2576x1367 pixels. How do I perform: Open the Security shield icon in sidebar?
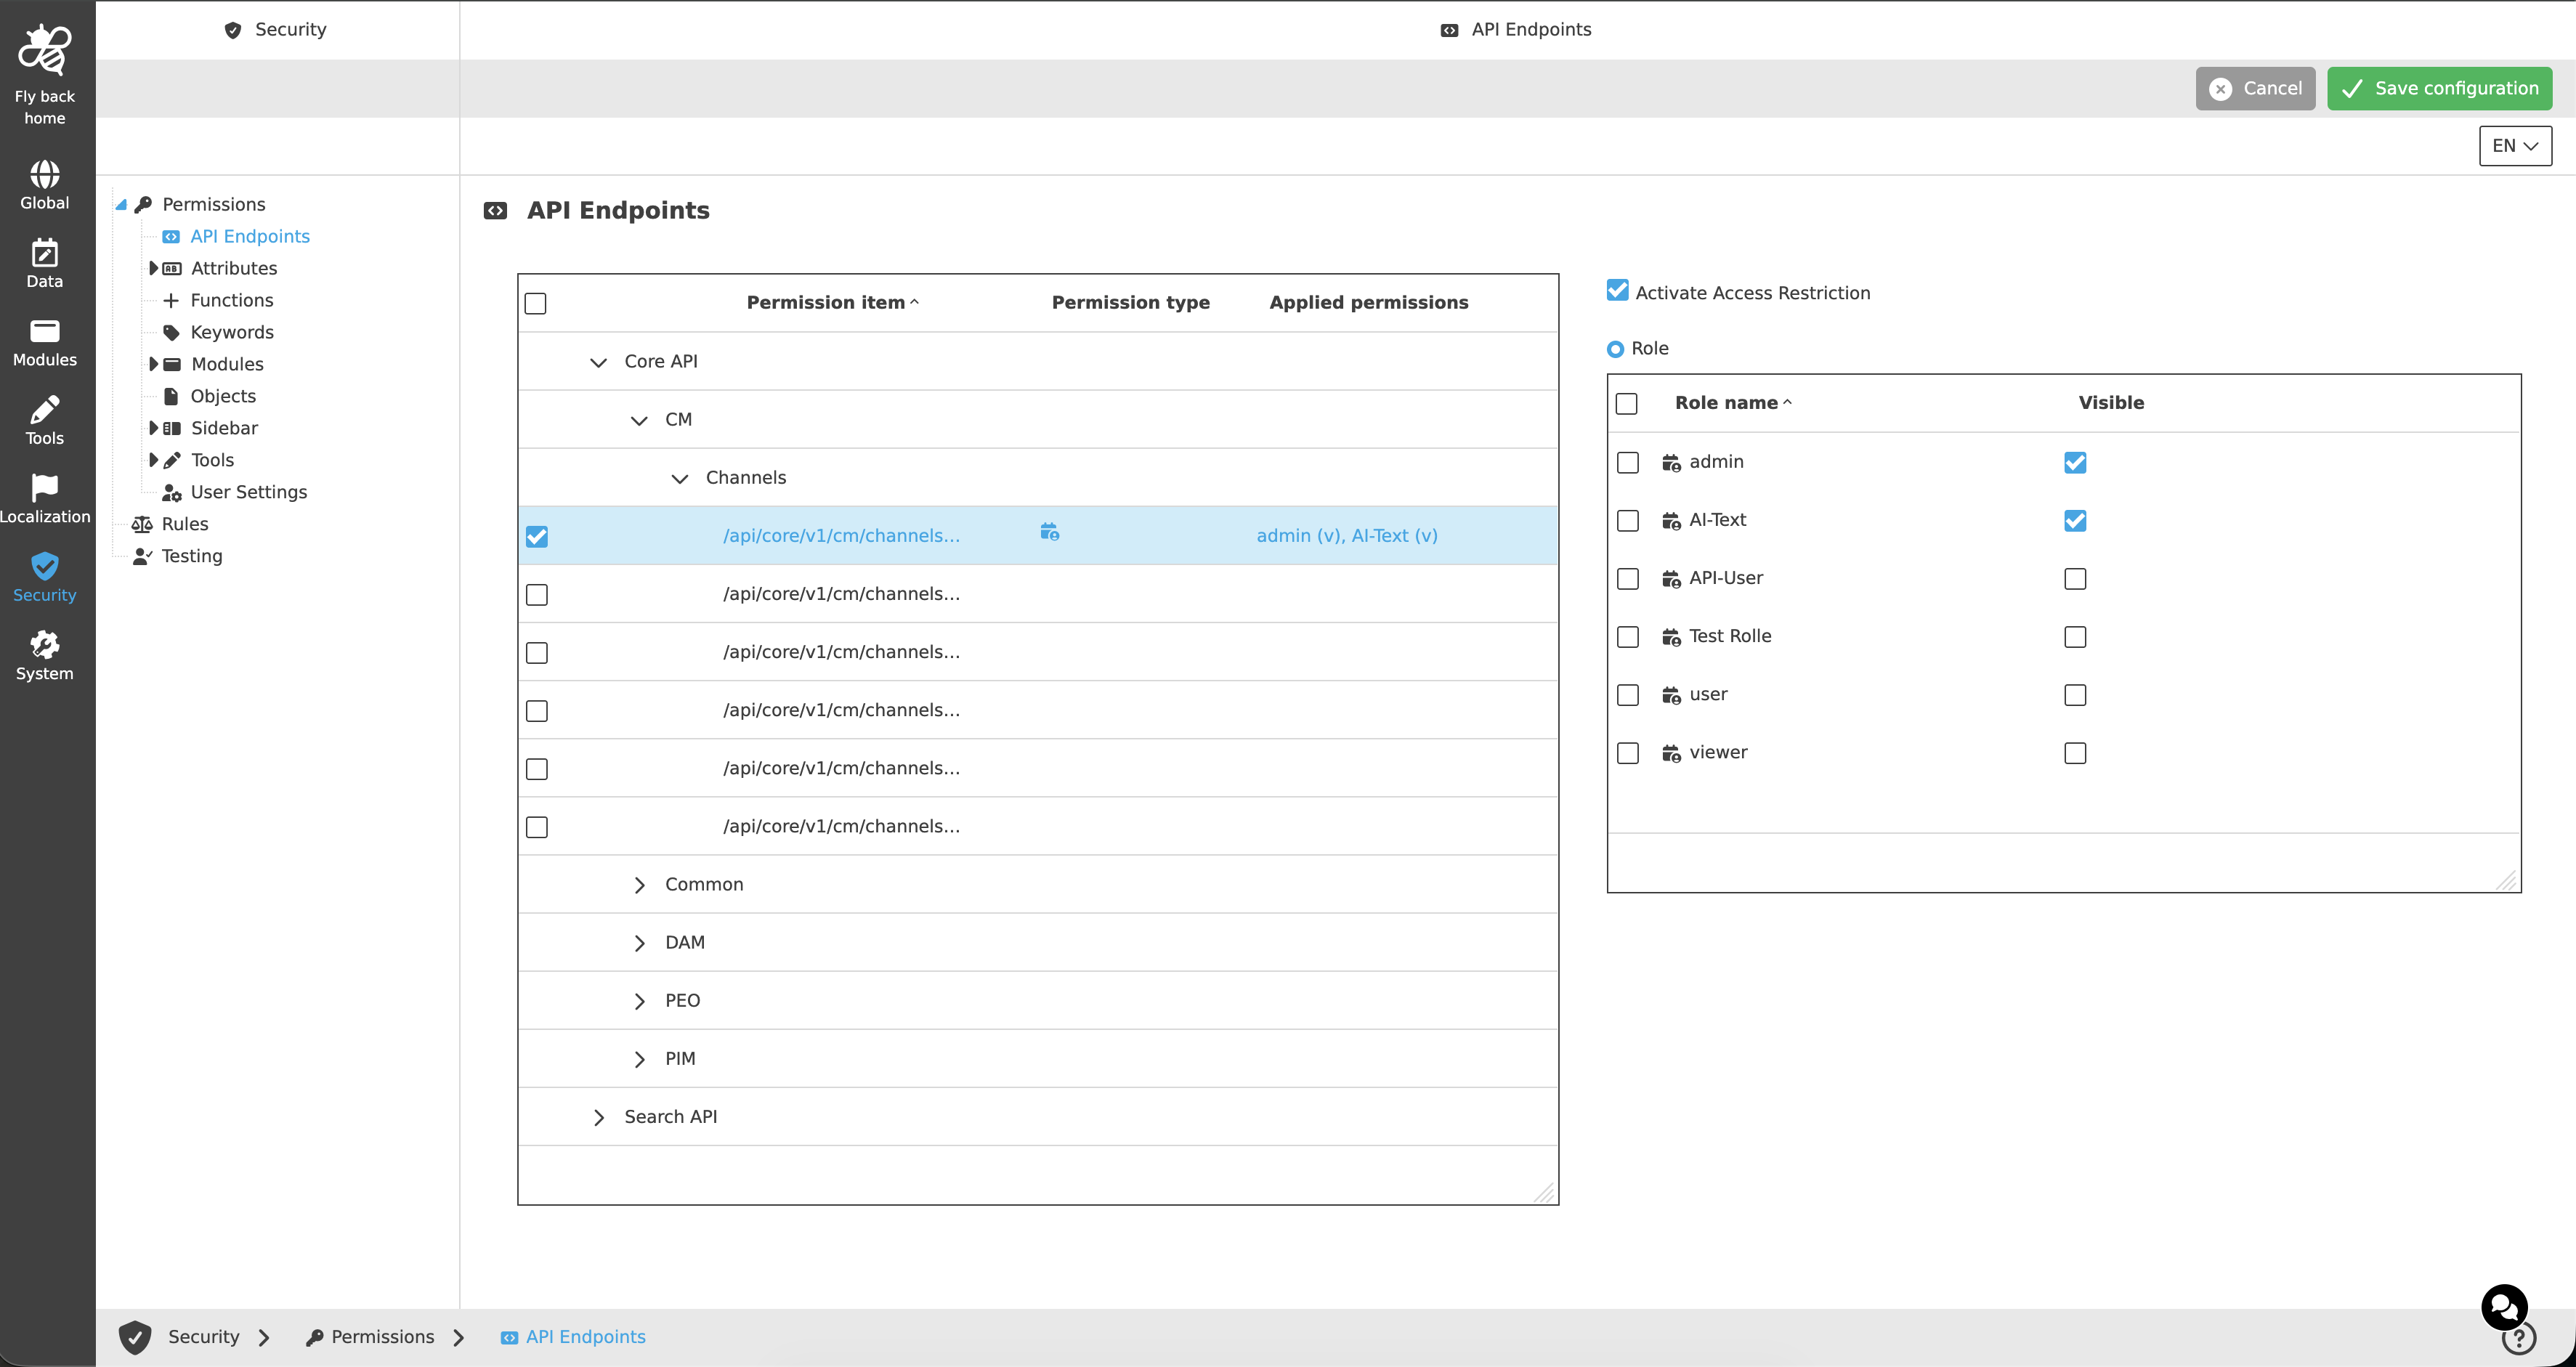[x=45, y=566]
